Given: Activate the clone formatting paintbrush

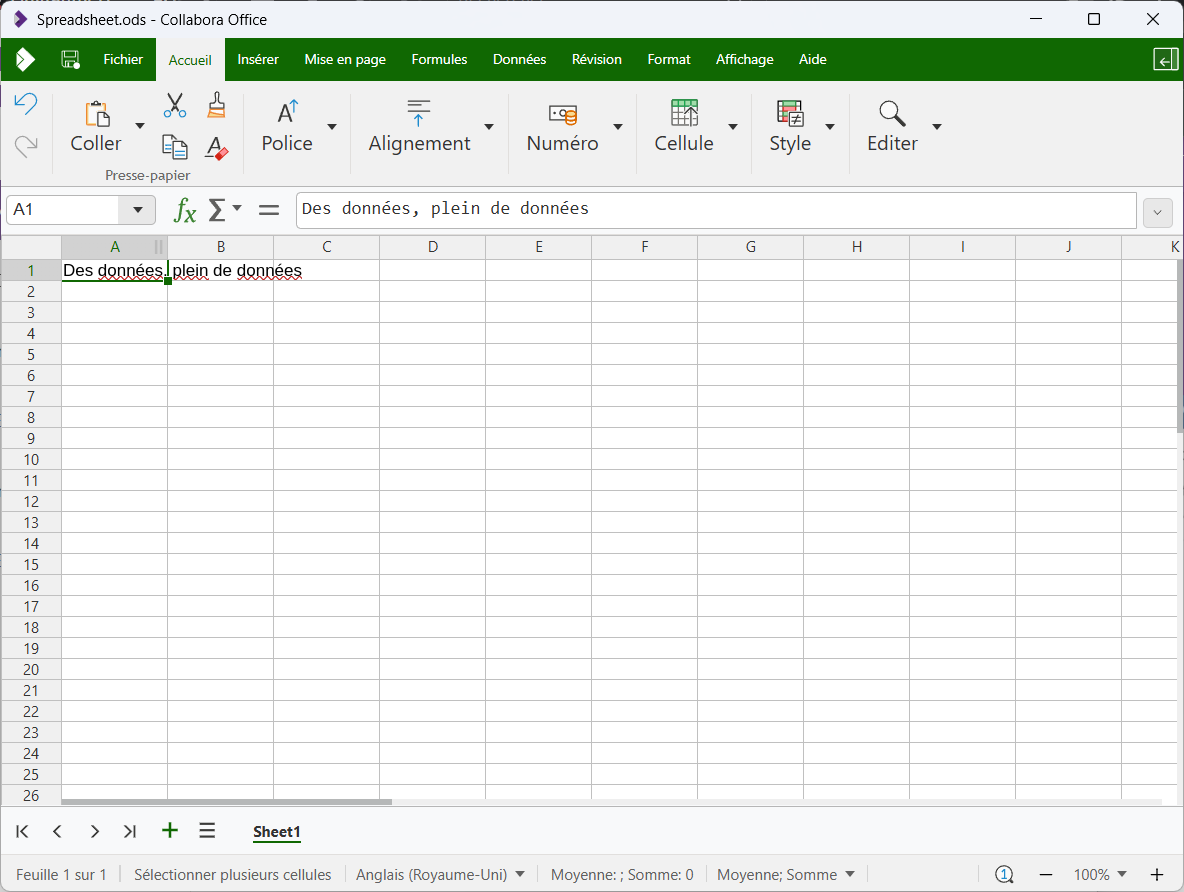Looking at the screenshot, I should pos(216,105).
